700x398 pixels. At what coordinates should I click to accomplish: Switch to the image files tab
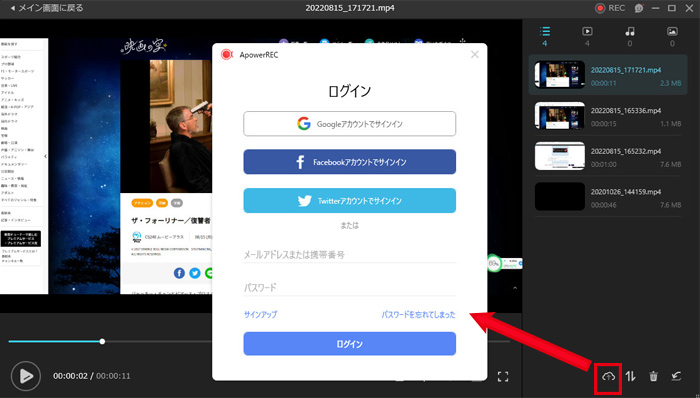click(x=672, y=36)
